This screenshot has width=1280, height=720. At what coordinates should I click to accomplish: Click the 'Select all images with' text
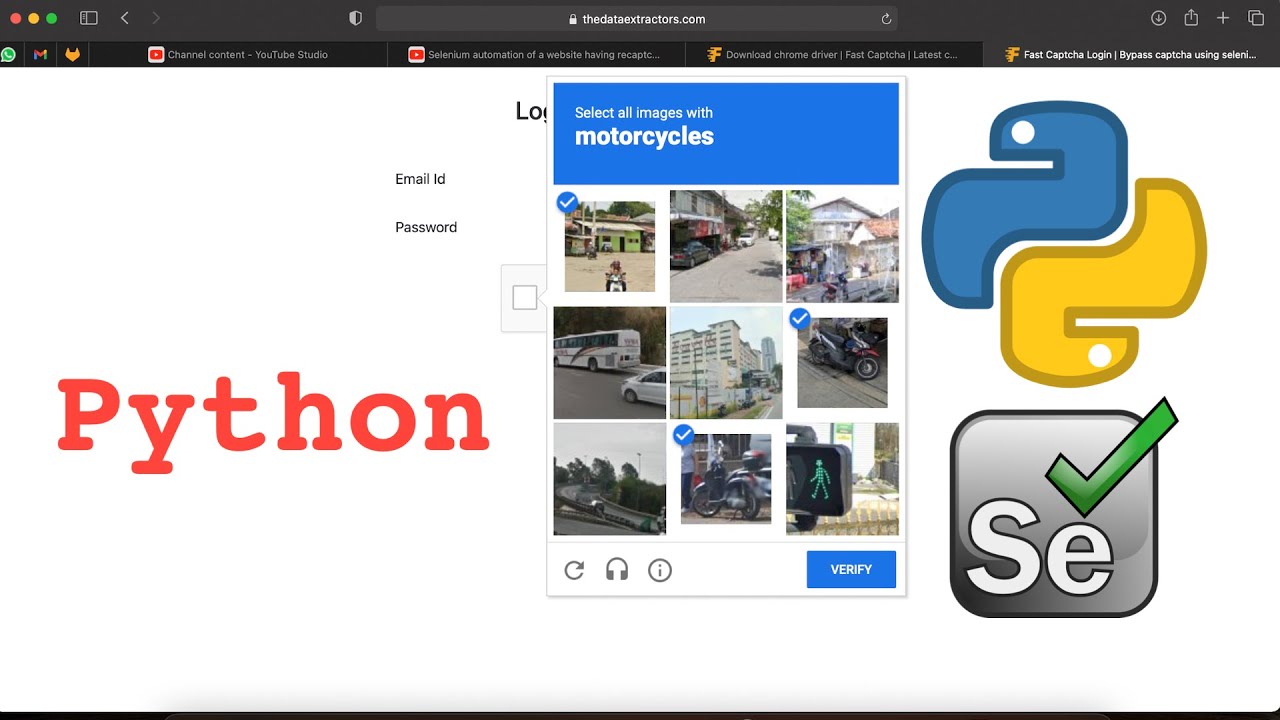pyautogui.click(x=644, y=113)
